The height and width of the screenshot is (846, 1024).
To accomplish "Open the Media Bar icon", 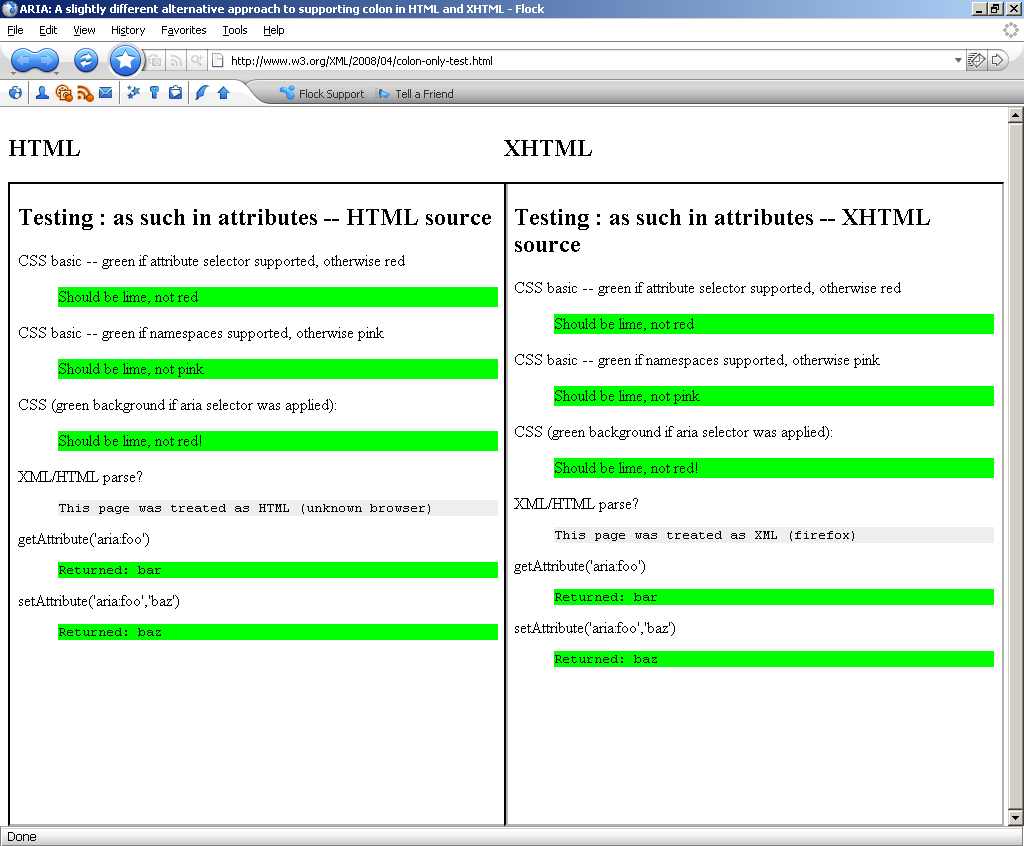I will pos(63,93).
